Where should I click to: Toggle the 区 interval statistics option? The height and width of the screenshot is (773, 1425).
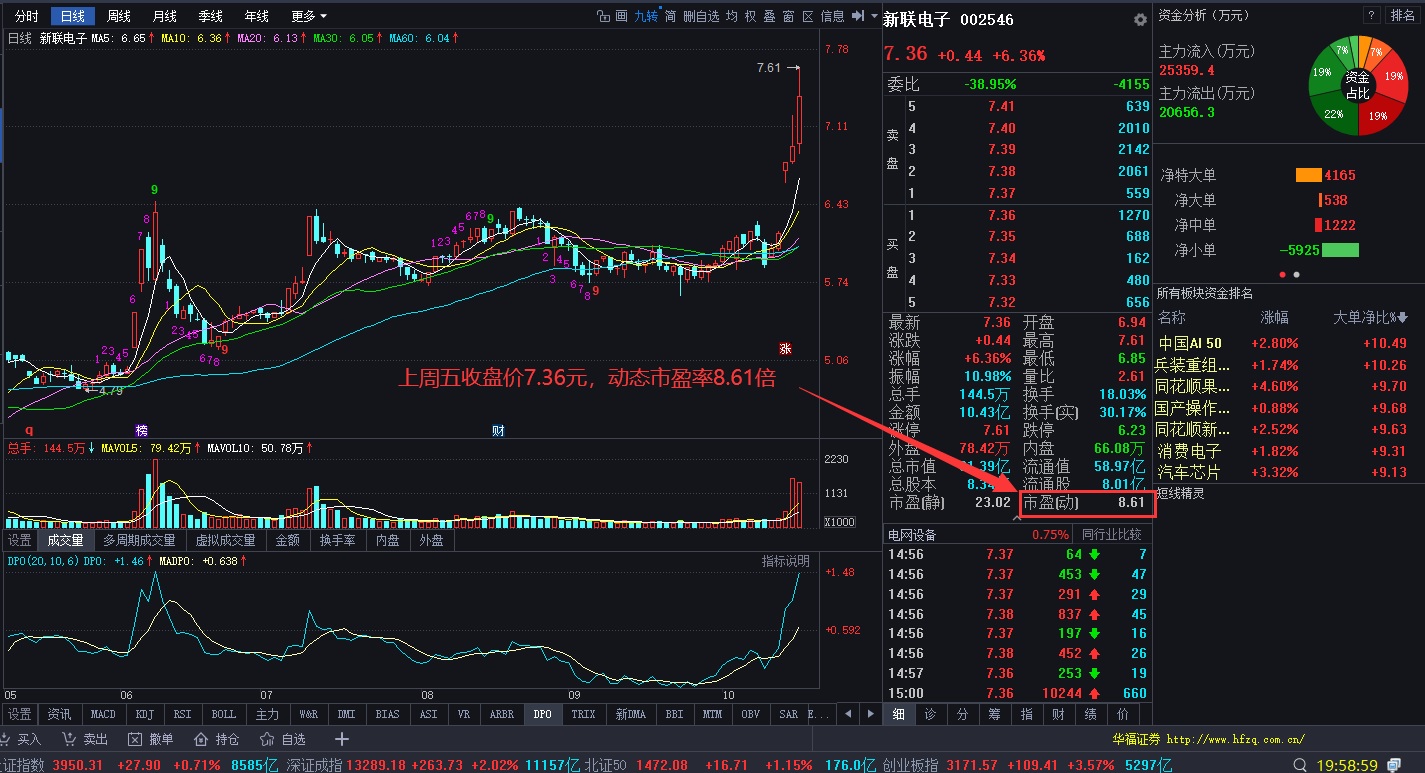tap(807, 16)
